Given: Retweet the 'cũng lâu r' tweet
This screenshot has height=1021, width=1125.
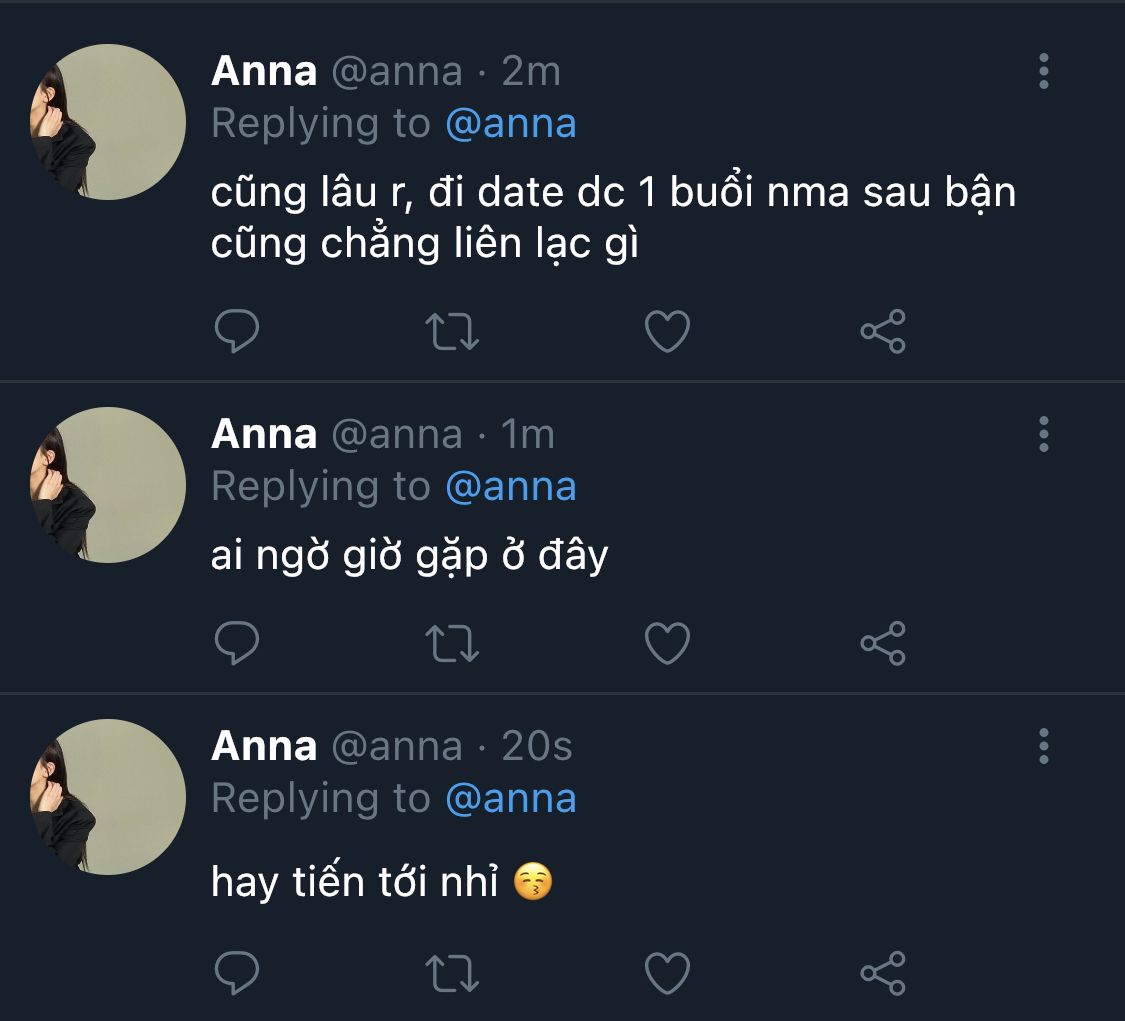Looking at the screenshot, I should (x=453, y=332).
